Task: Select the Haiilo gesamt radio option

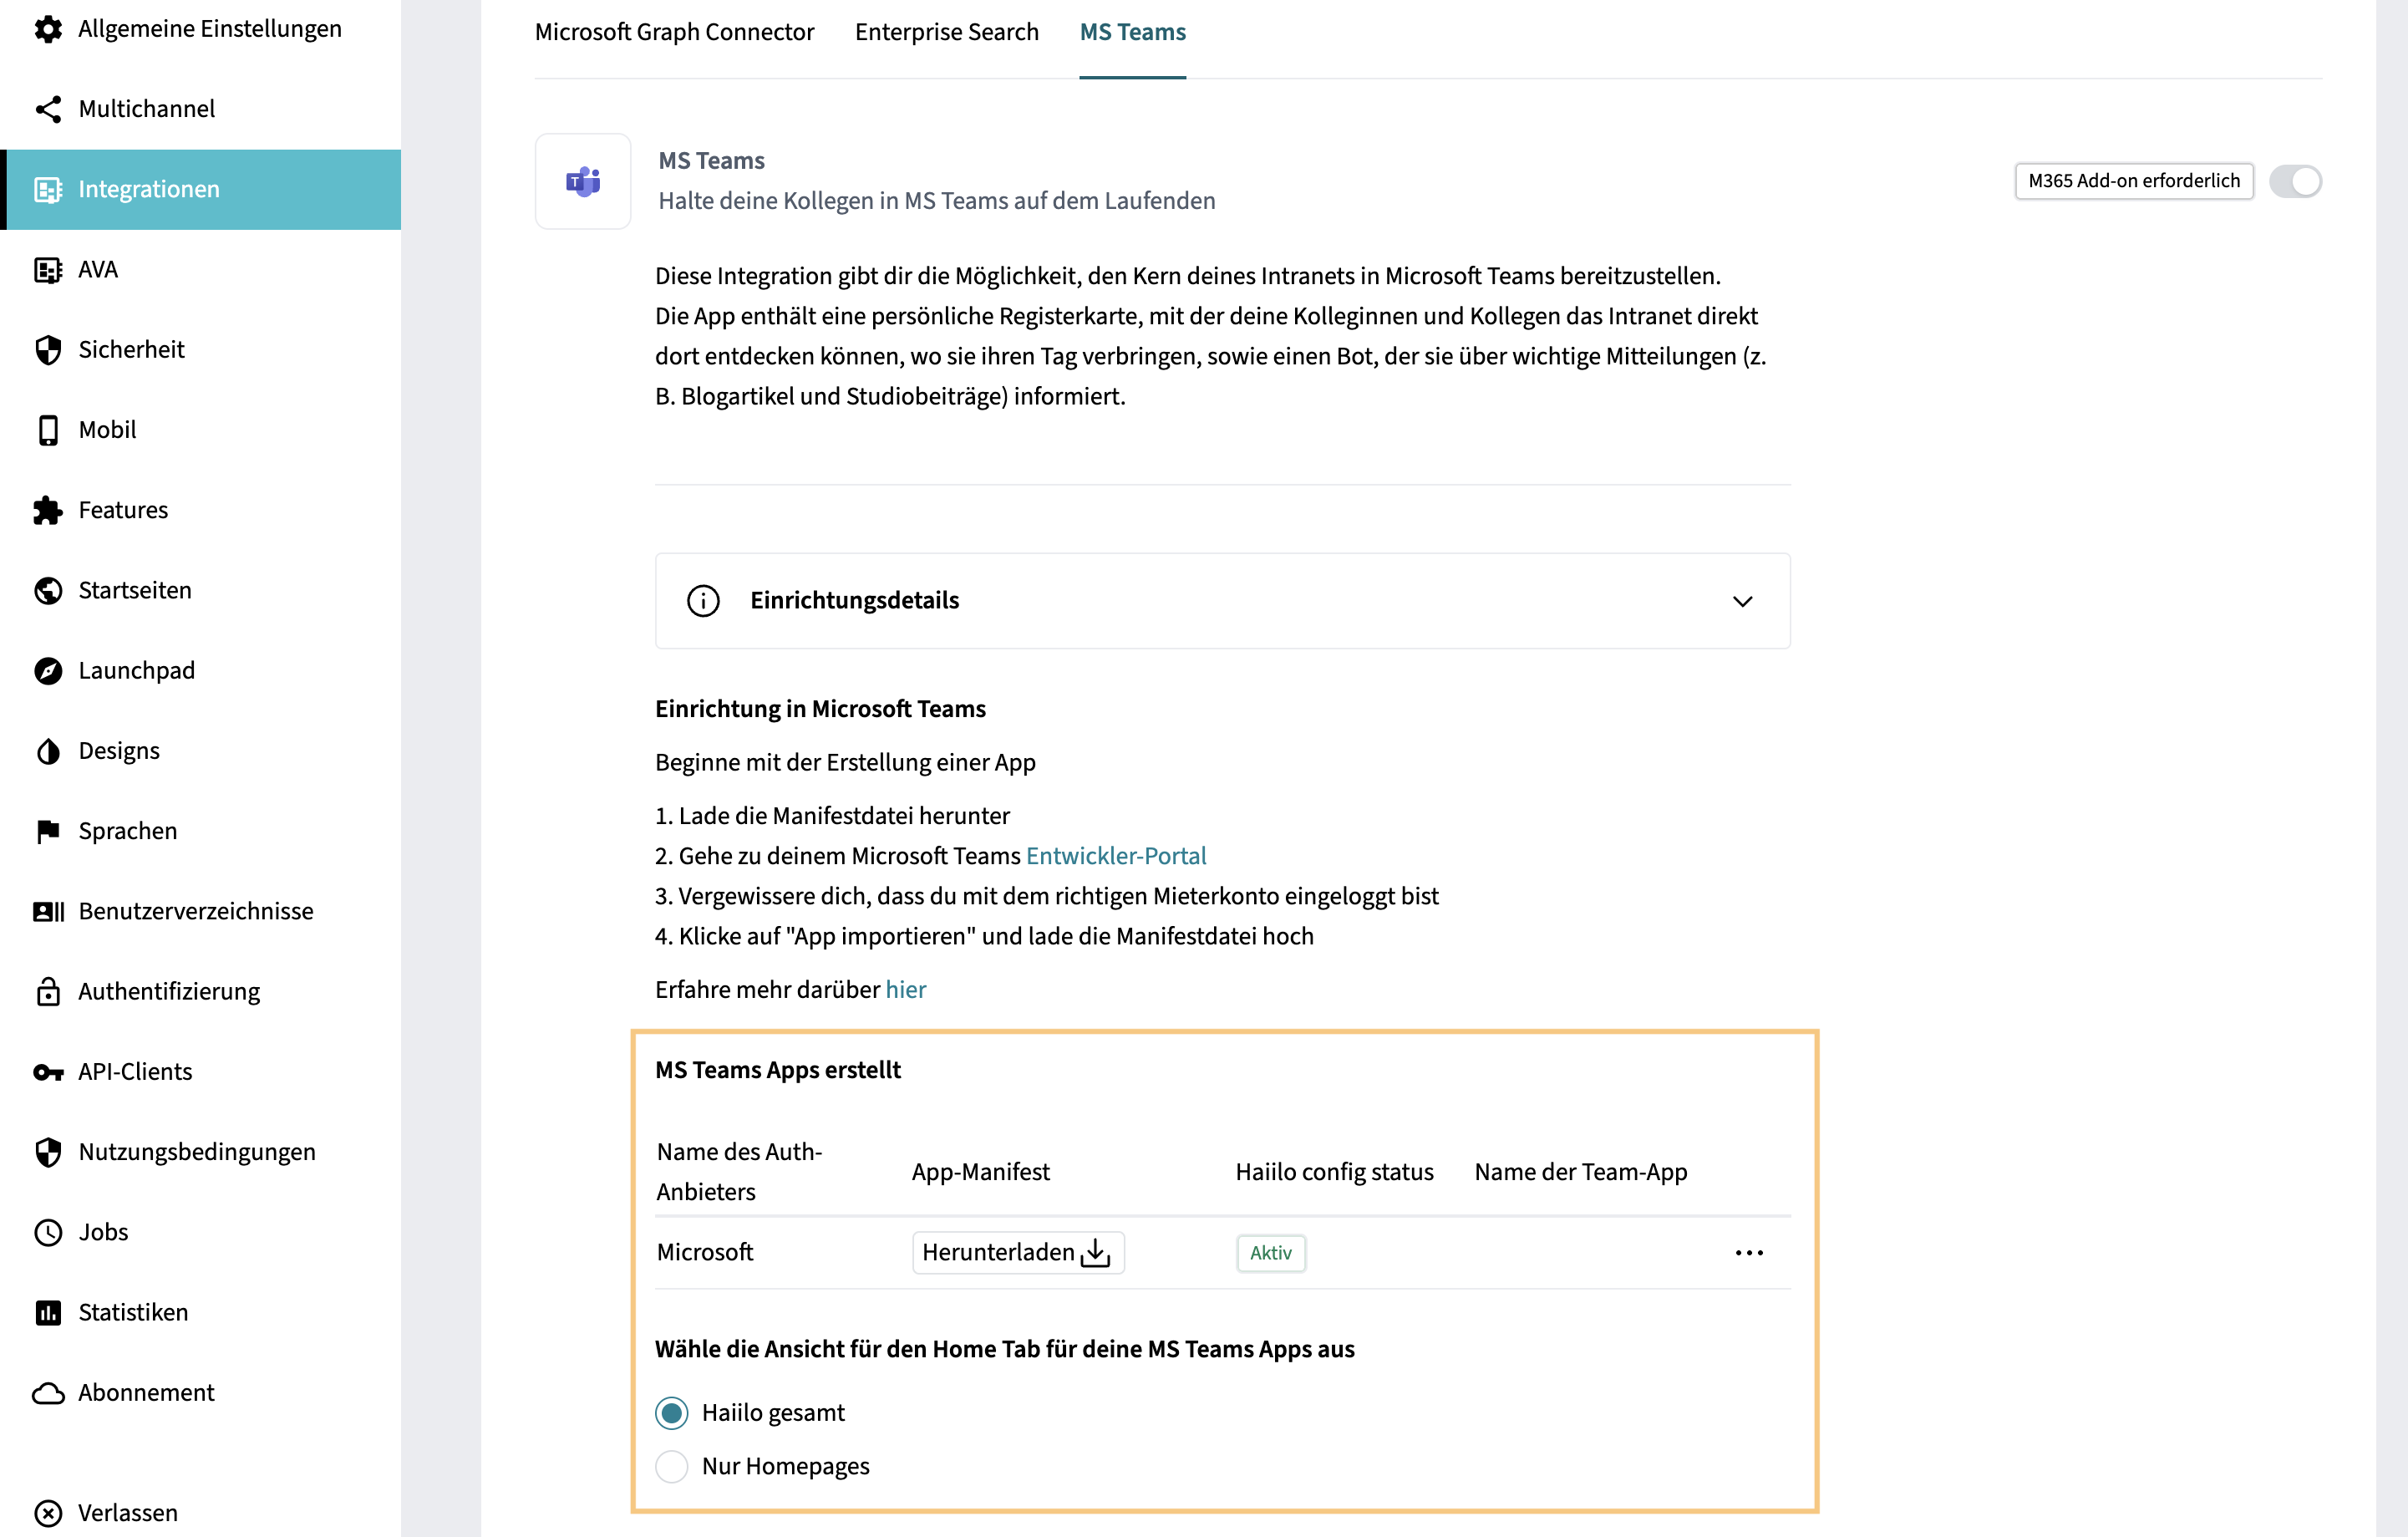Action: pyautogui.click(x=671, y=1412)
